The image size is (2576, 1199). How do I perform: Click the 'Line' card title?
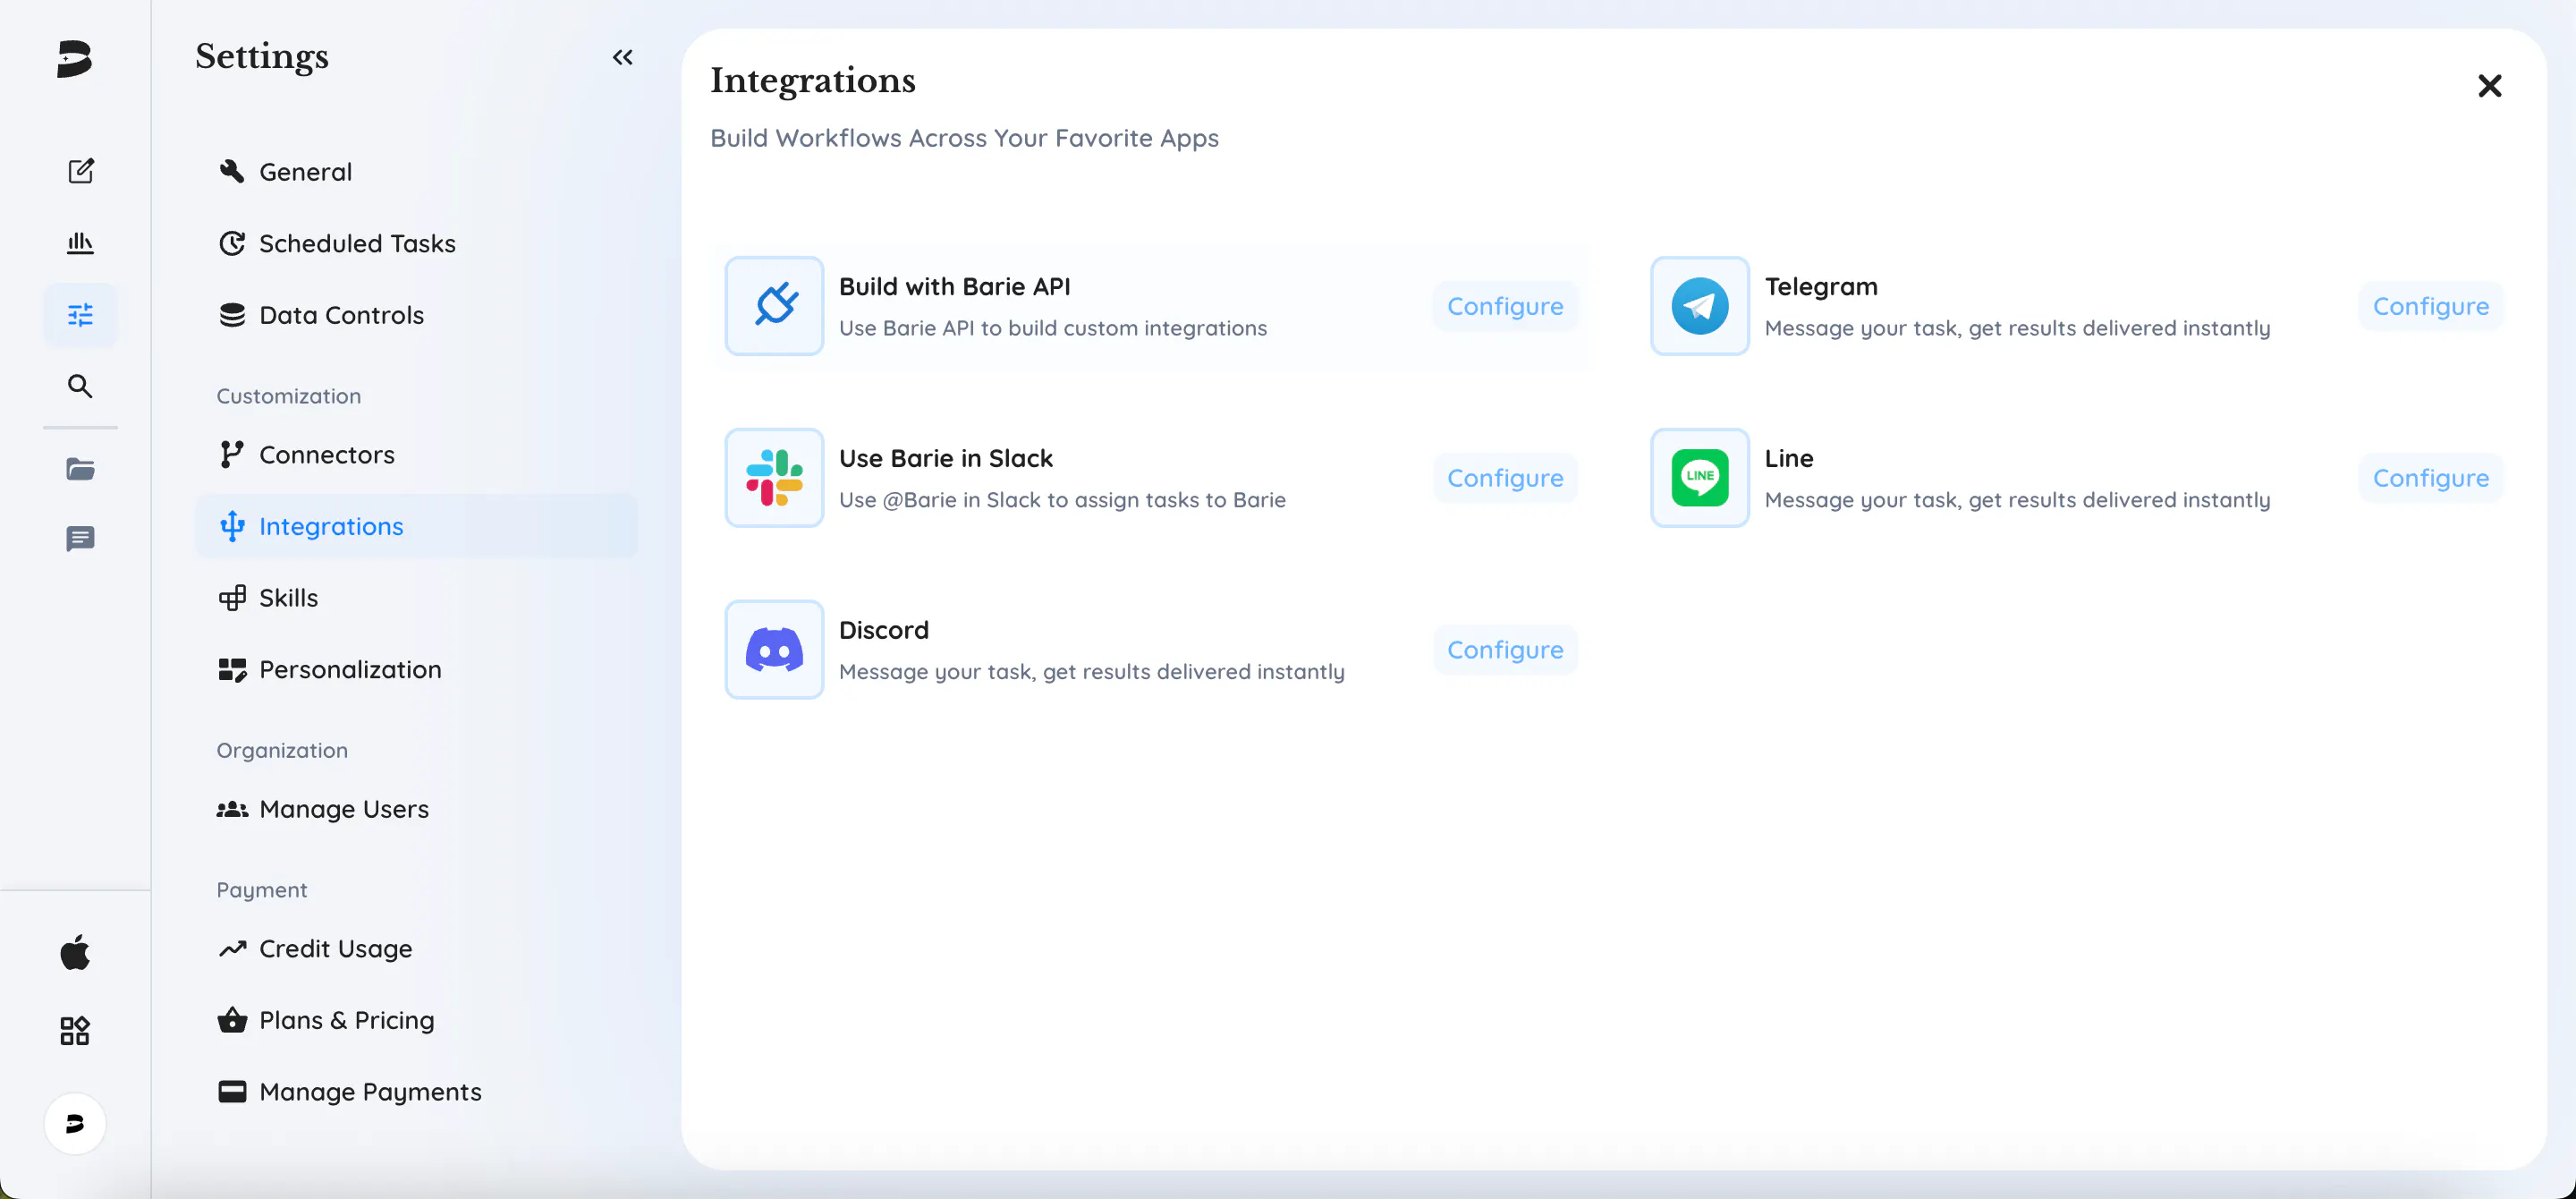coord(1789,459)
